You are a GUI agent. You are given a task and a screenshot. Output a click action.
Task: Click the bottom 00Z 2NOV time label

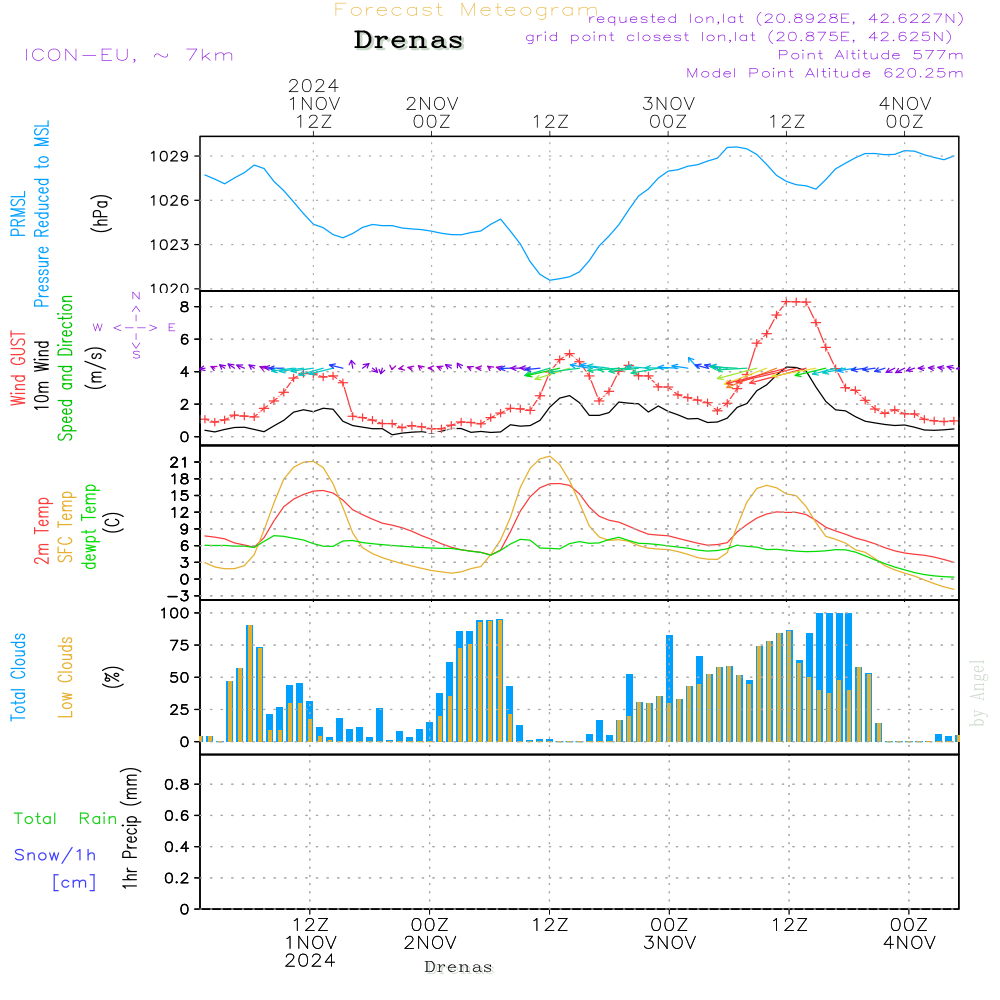[x=430, y=934]
